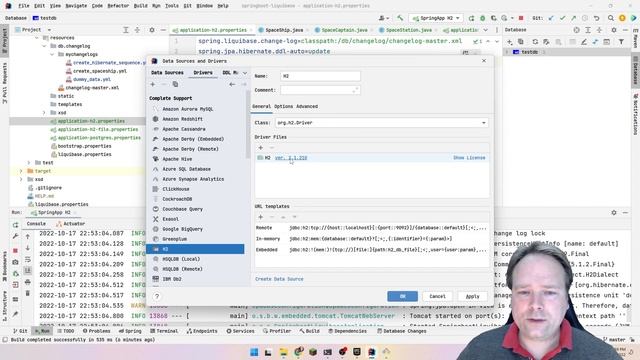Expand the target folder in project tree
Screen dimensions: 640x360
point(21,171)
